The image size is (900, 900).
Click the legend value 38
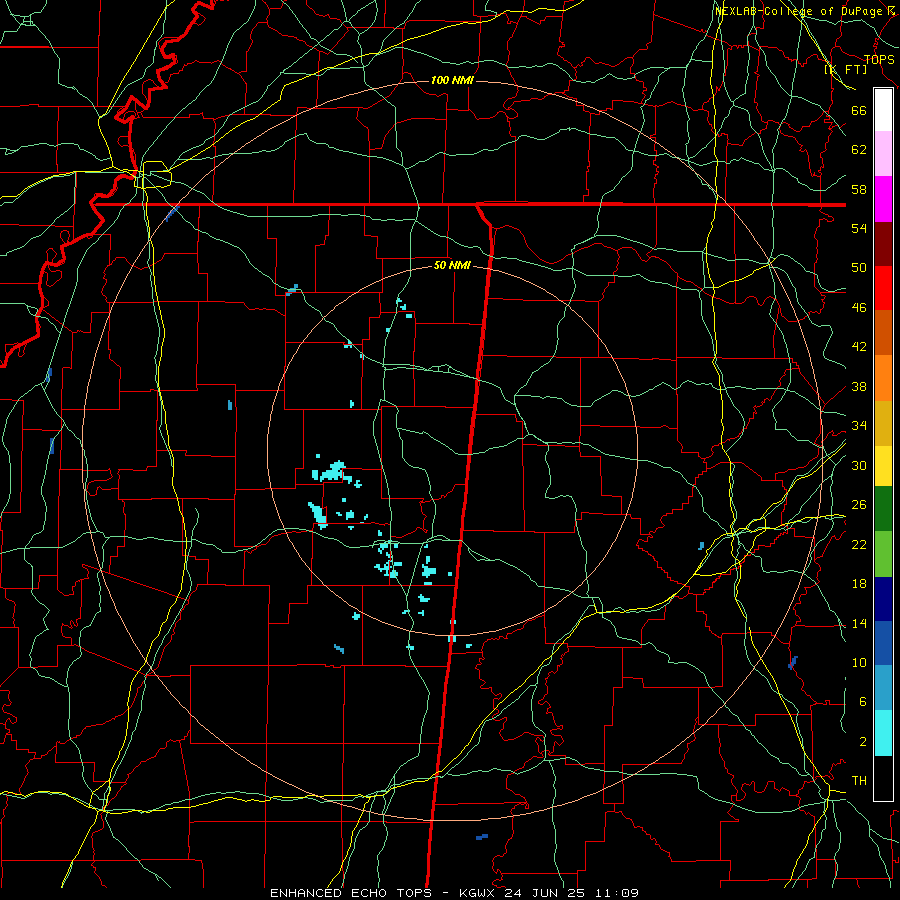tap(859, 386)
